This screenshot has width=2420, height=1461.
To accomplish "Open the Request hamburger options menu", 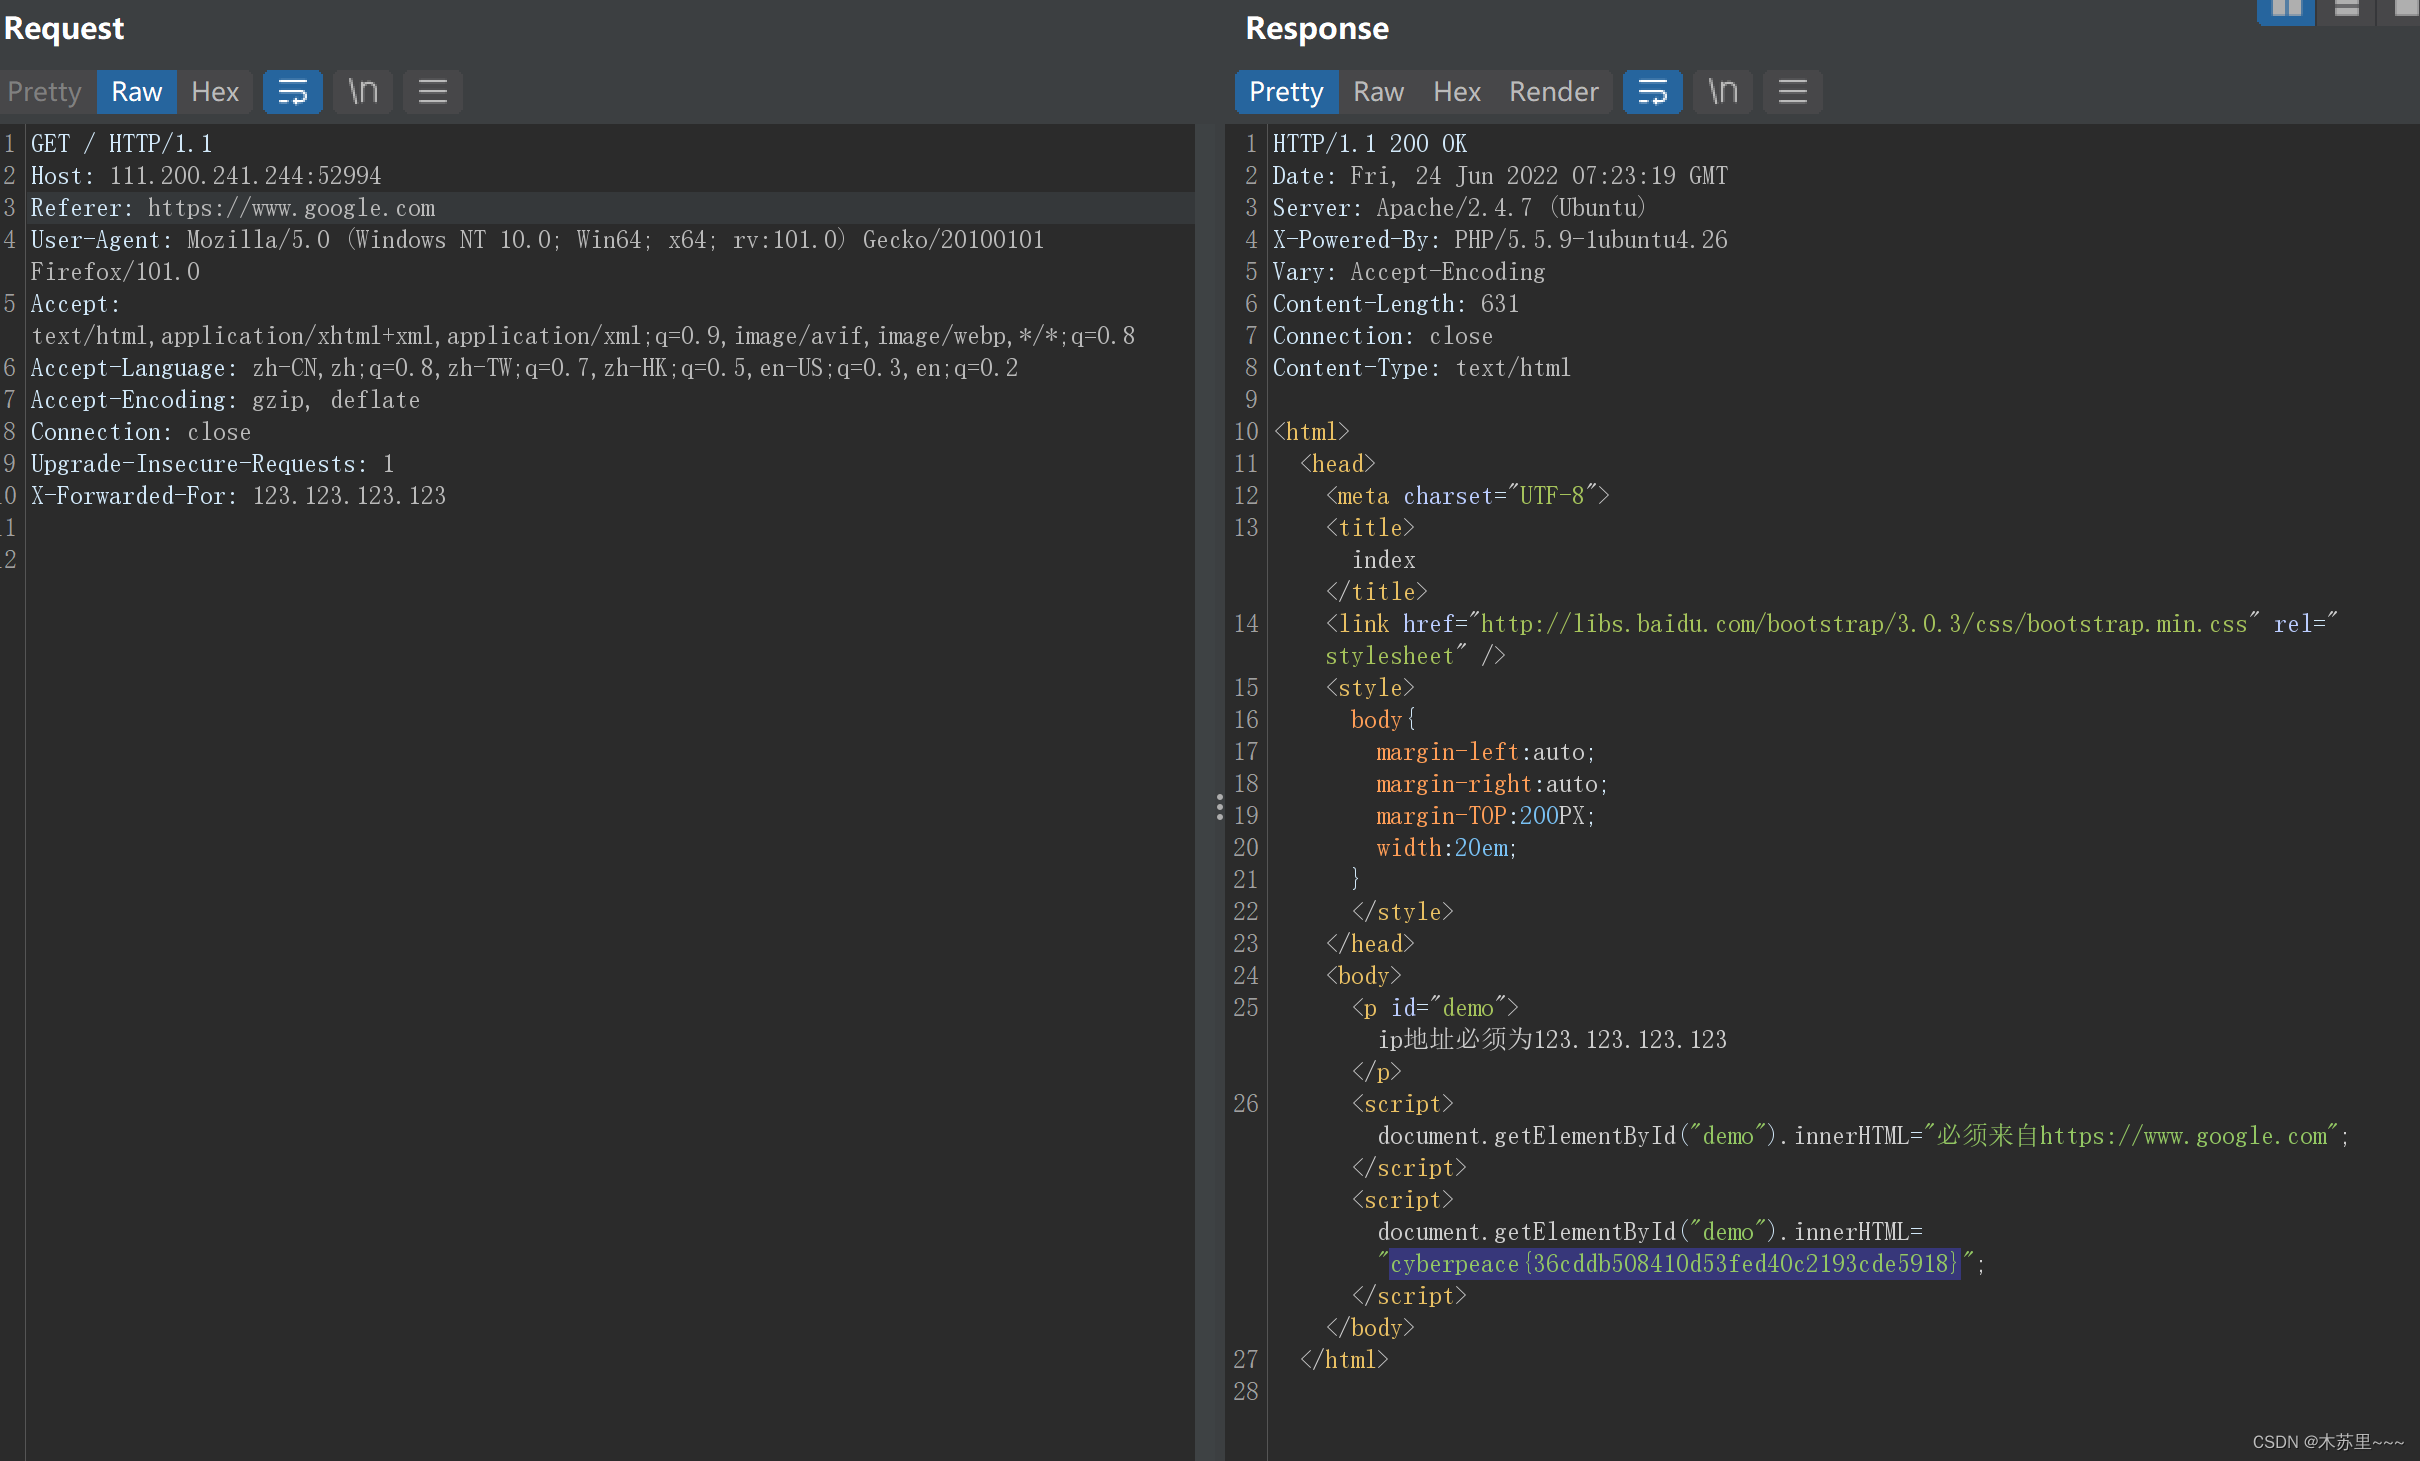I will pyautogui.click(x=433, y=92).
